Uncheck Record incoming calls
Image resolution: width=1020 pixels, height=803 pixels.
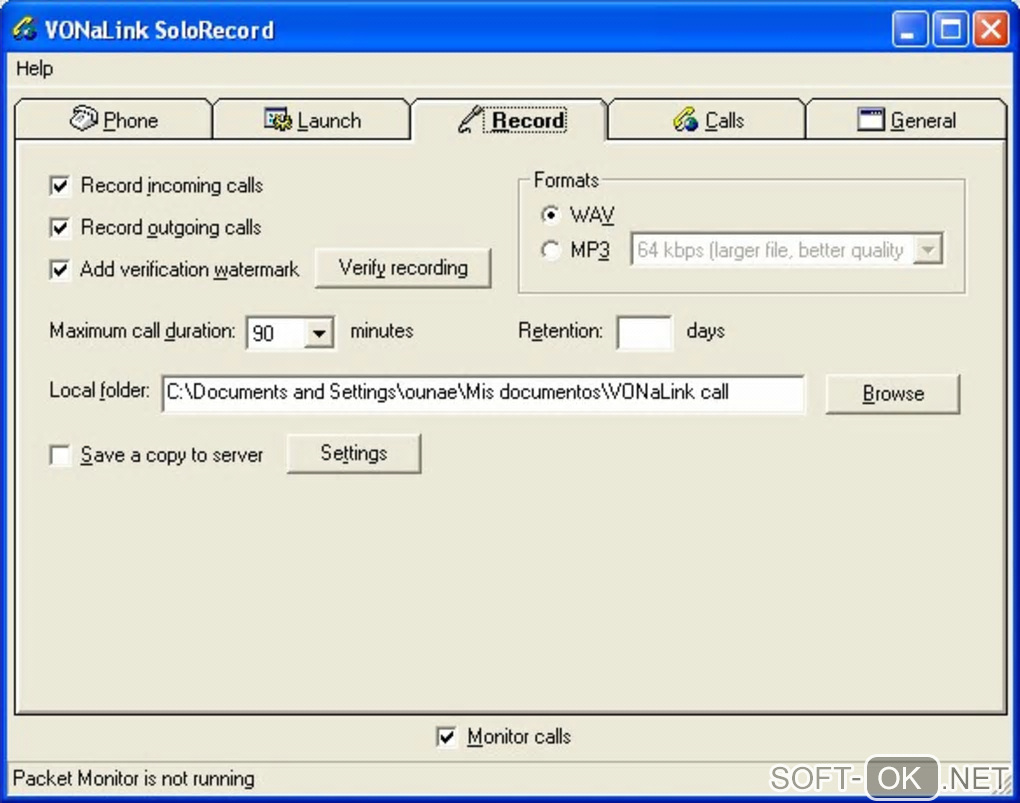(x=60, y=186)
